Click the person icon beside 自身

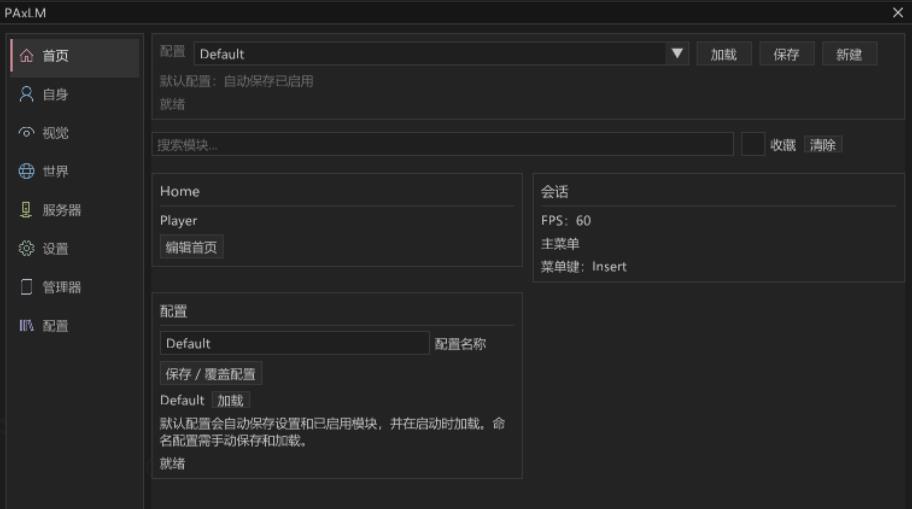click(x=26, y=94)
